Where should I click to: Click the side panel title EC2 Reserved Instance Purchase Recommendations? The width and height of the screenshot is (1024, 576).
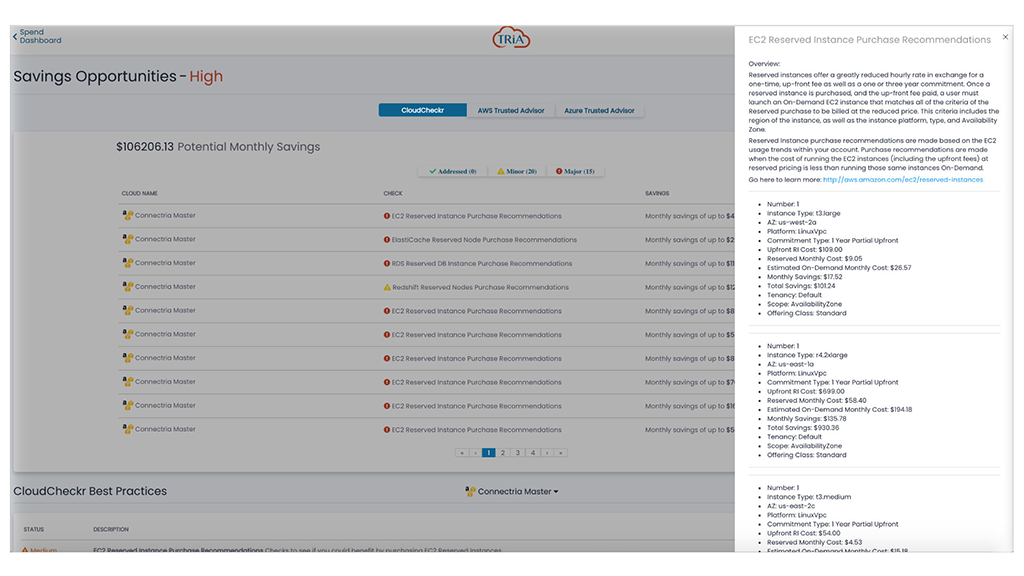pyautogui.click(x=869, y=40)
